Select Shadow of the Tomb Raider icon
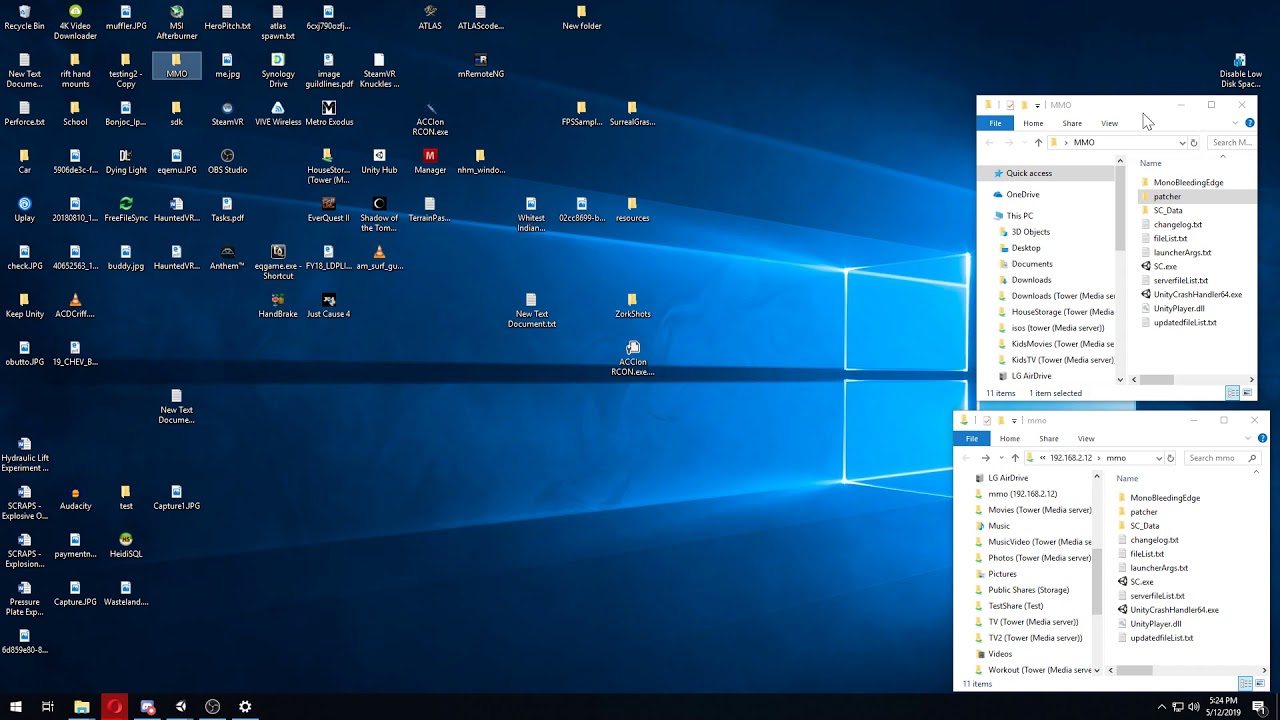The image size is (1280, 720). (379, 214)
